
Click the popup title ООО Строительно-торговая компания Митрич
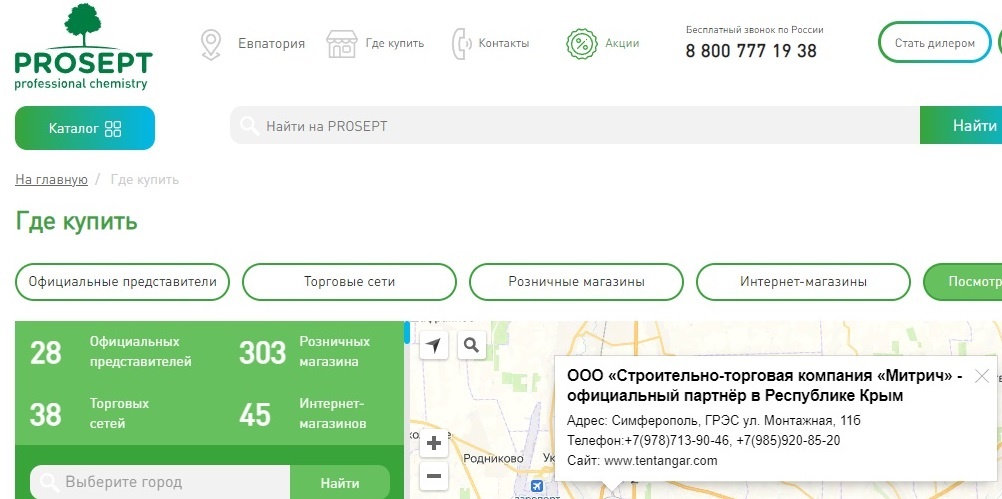point(764,385)
